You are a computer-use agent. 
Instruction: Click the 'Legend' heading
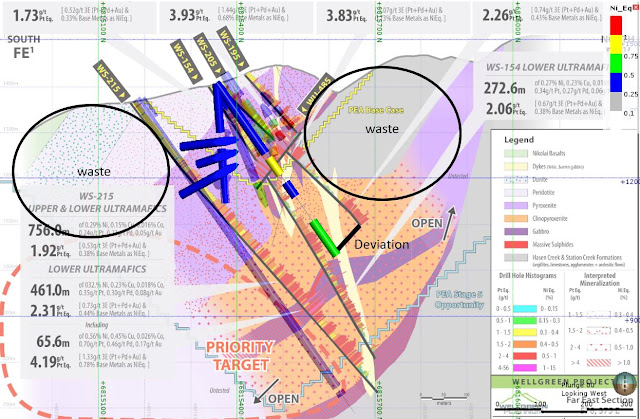[x=519, y=140]
